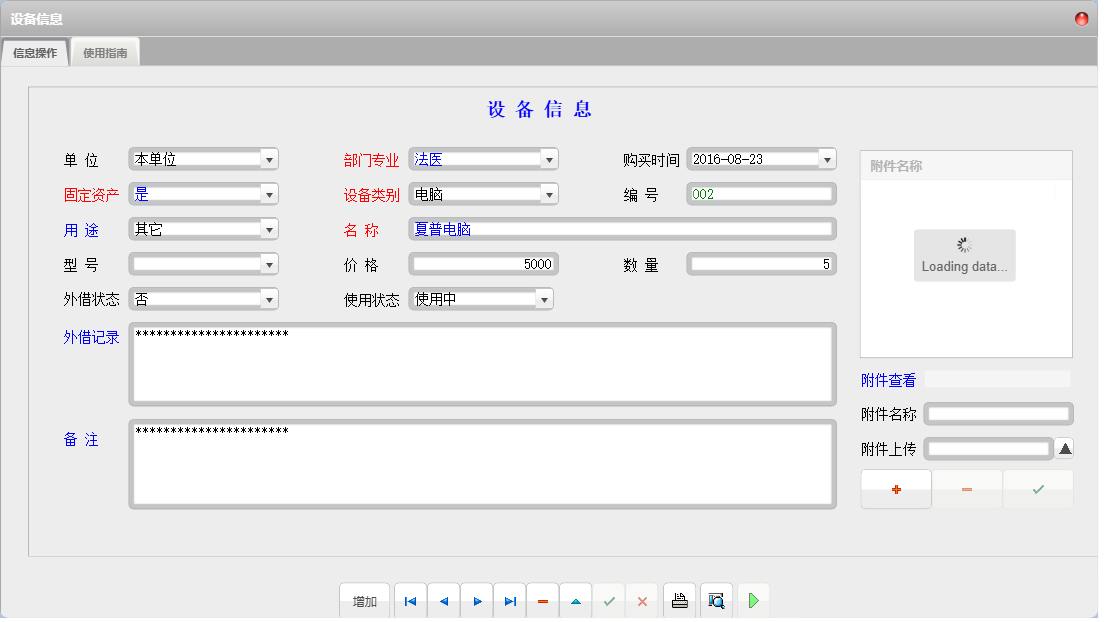Select the 信息操作 tab
Screen dimensions: 1120x622
35,53
